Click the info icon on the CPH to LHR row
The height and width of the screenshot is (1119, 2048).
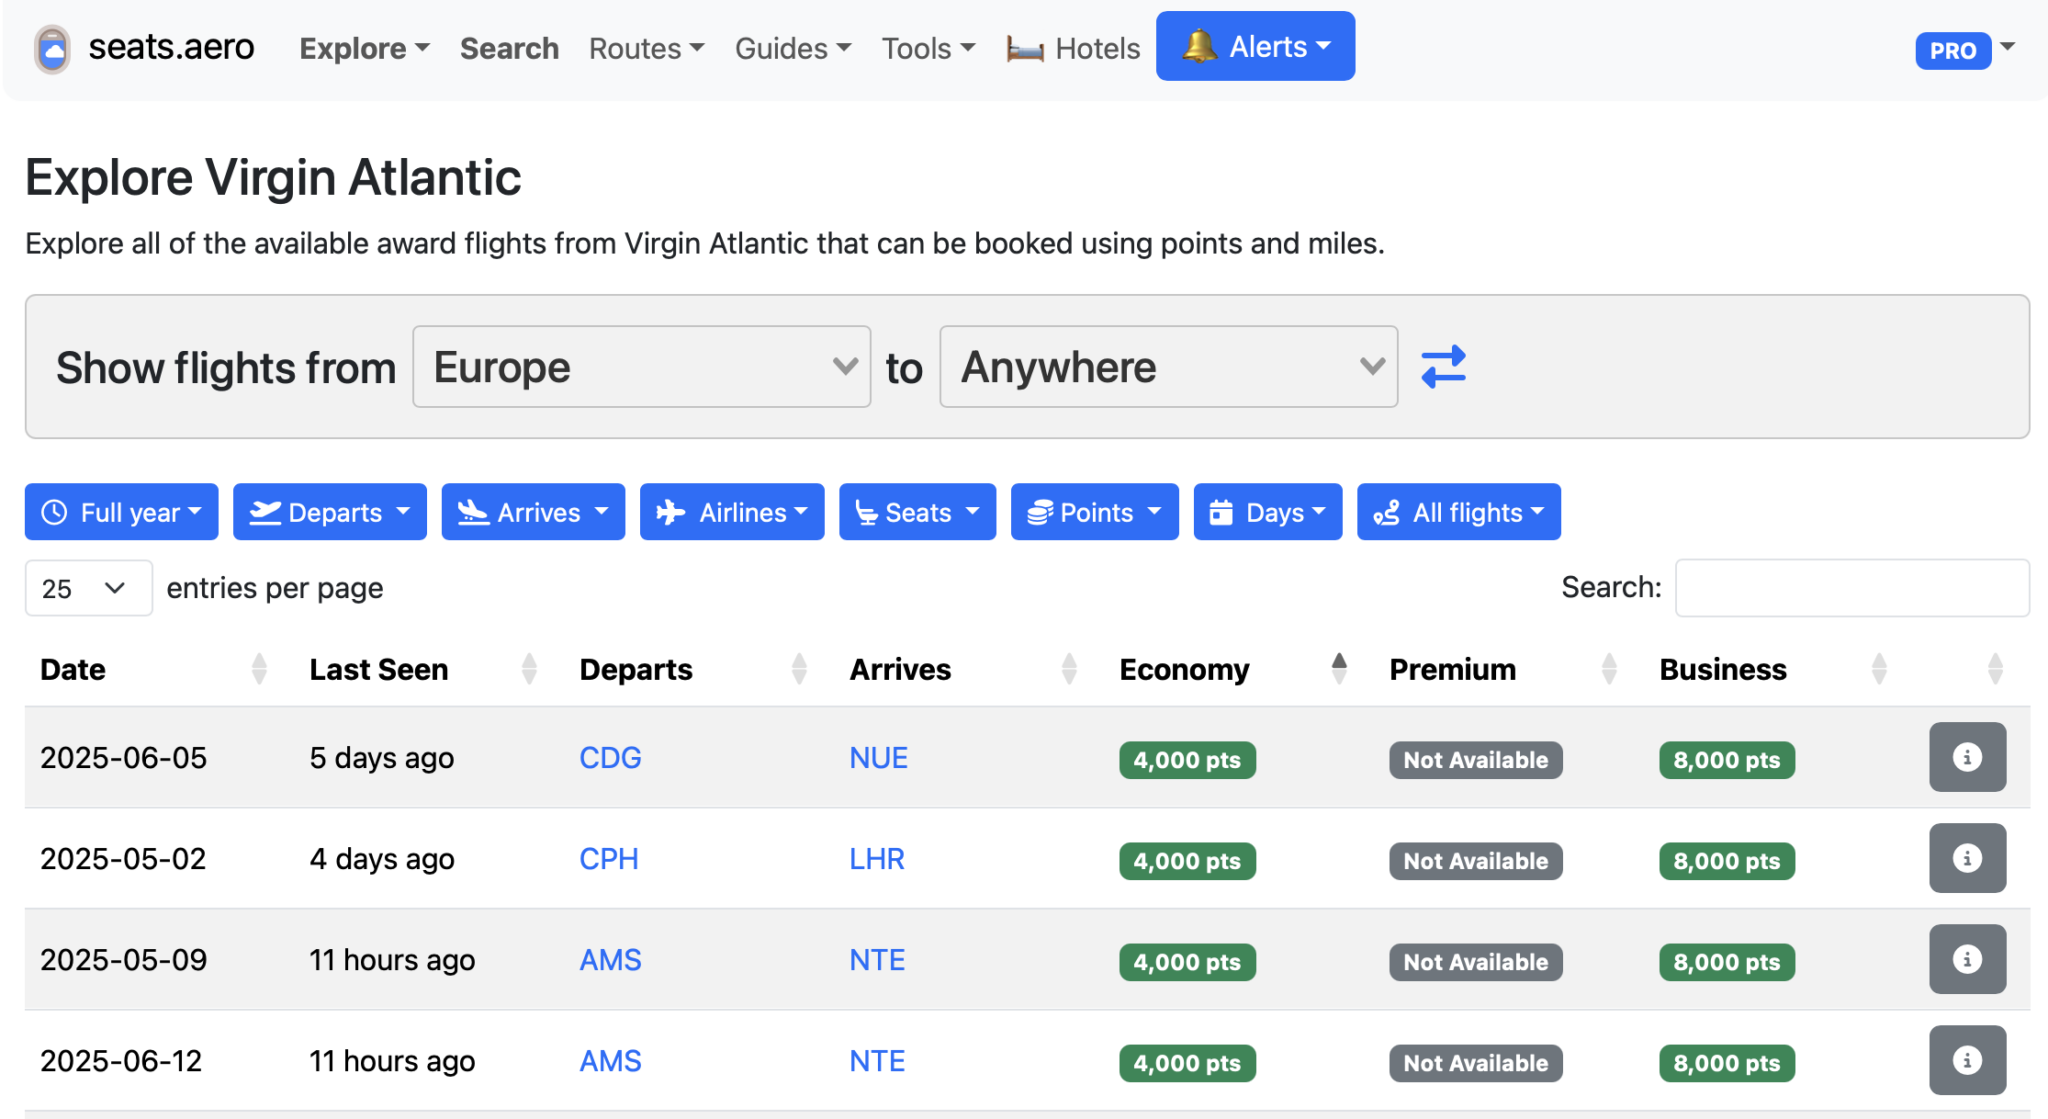[1967, 858]
